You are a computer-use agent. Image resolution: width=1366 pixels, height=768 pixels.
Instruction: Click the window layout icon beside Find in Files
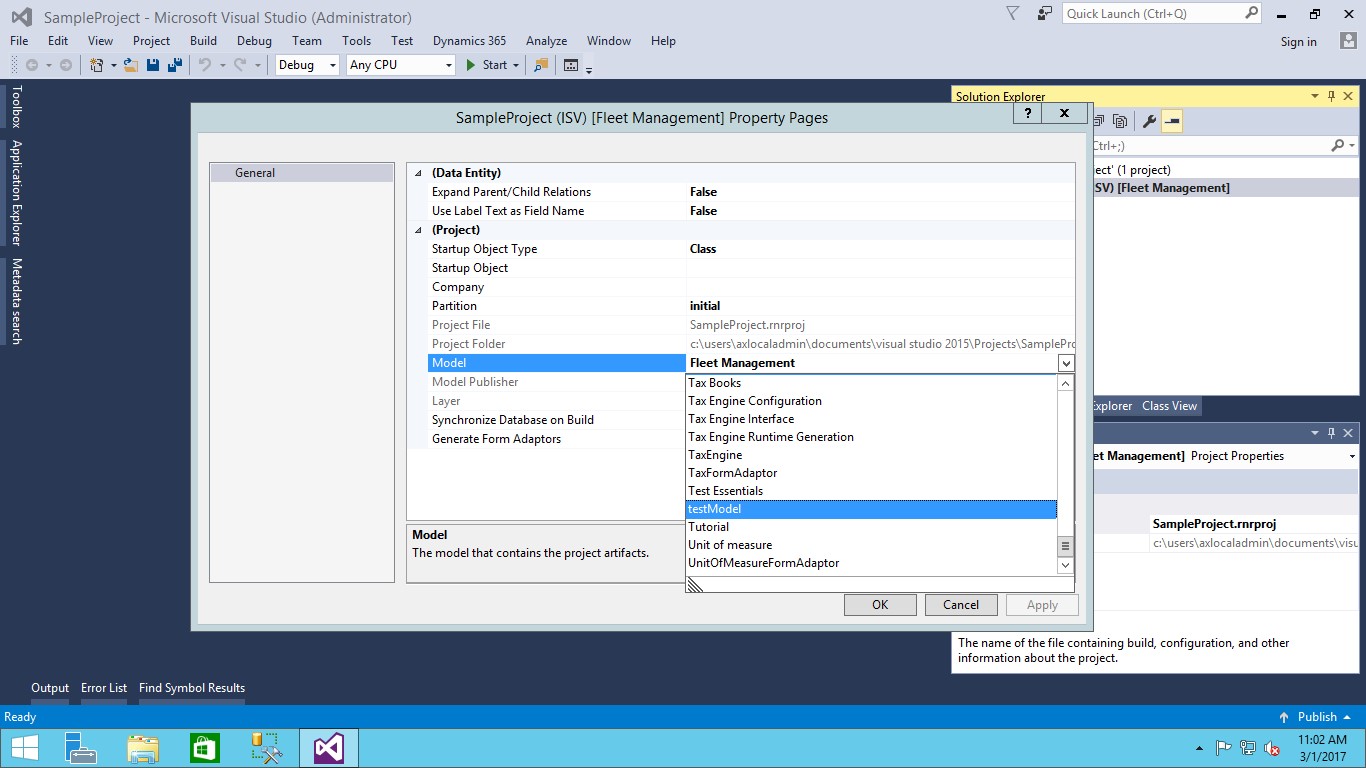571,65
